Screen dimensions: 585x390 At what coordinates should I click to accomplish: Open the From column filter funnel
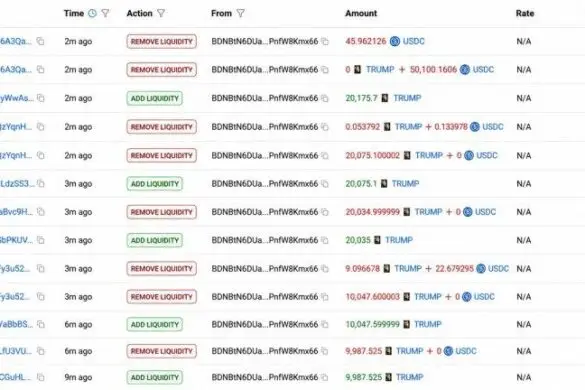click(x=241, y=13)
